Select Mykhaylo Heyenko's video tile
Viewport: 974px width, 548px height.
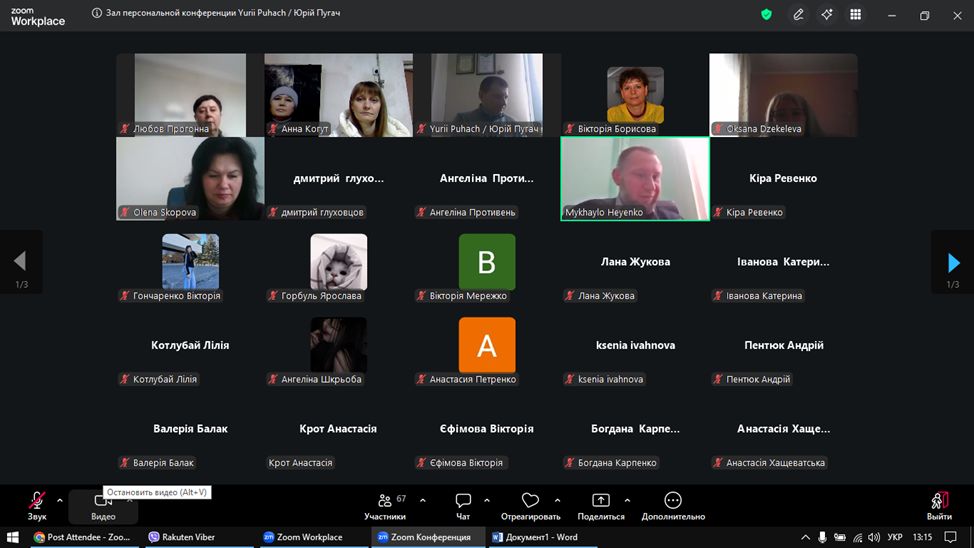(x=634, y=178)
